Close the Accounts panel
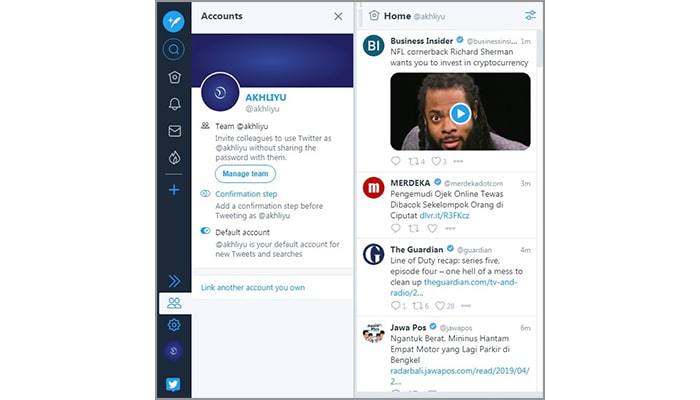700x400 pixels. [x=338, y=17]
